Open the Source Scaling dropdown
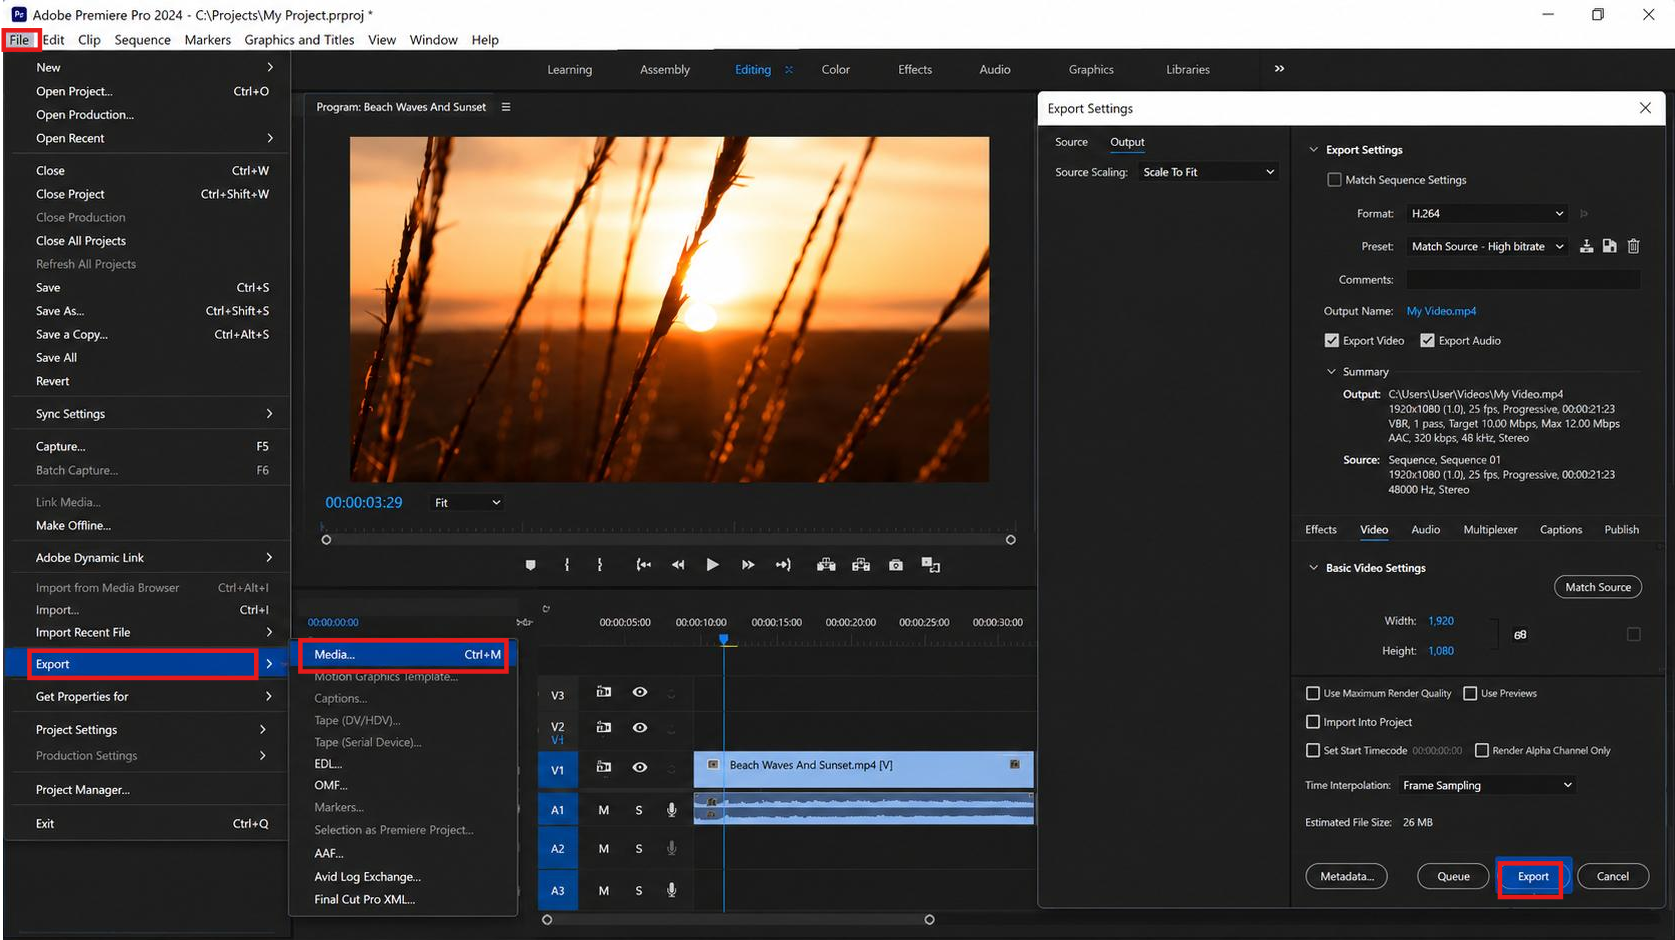 (x=1208, y=172)
